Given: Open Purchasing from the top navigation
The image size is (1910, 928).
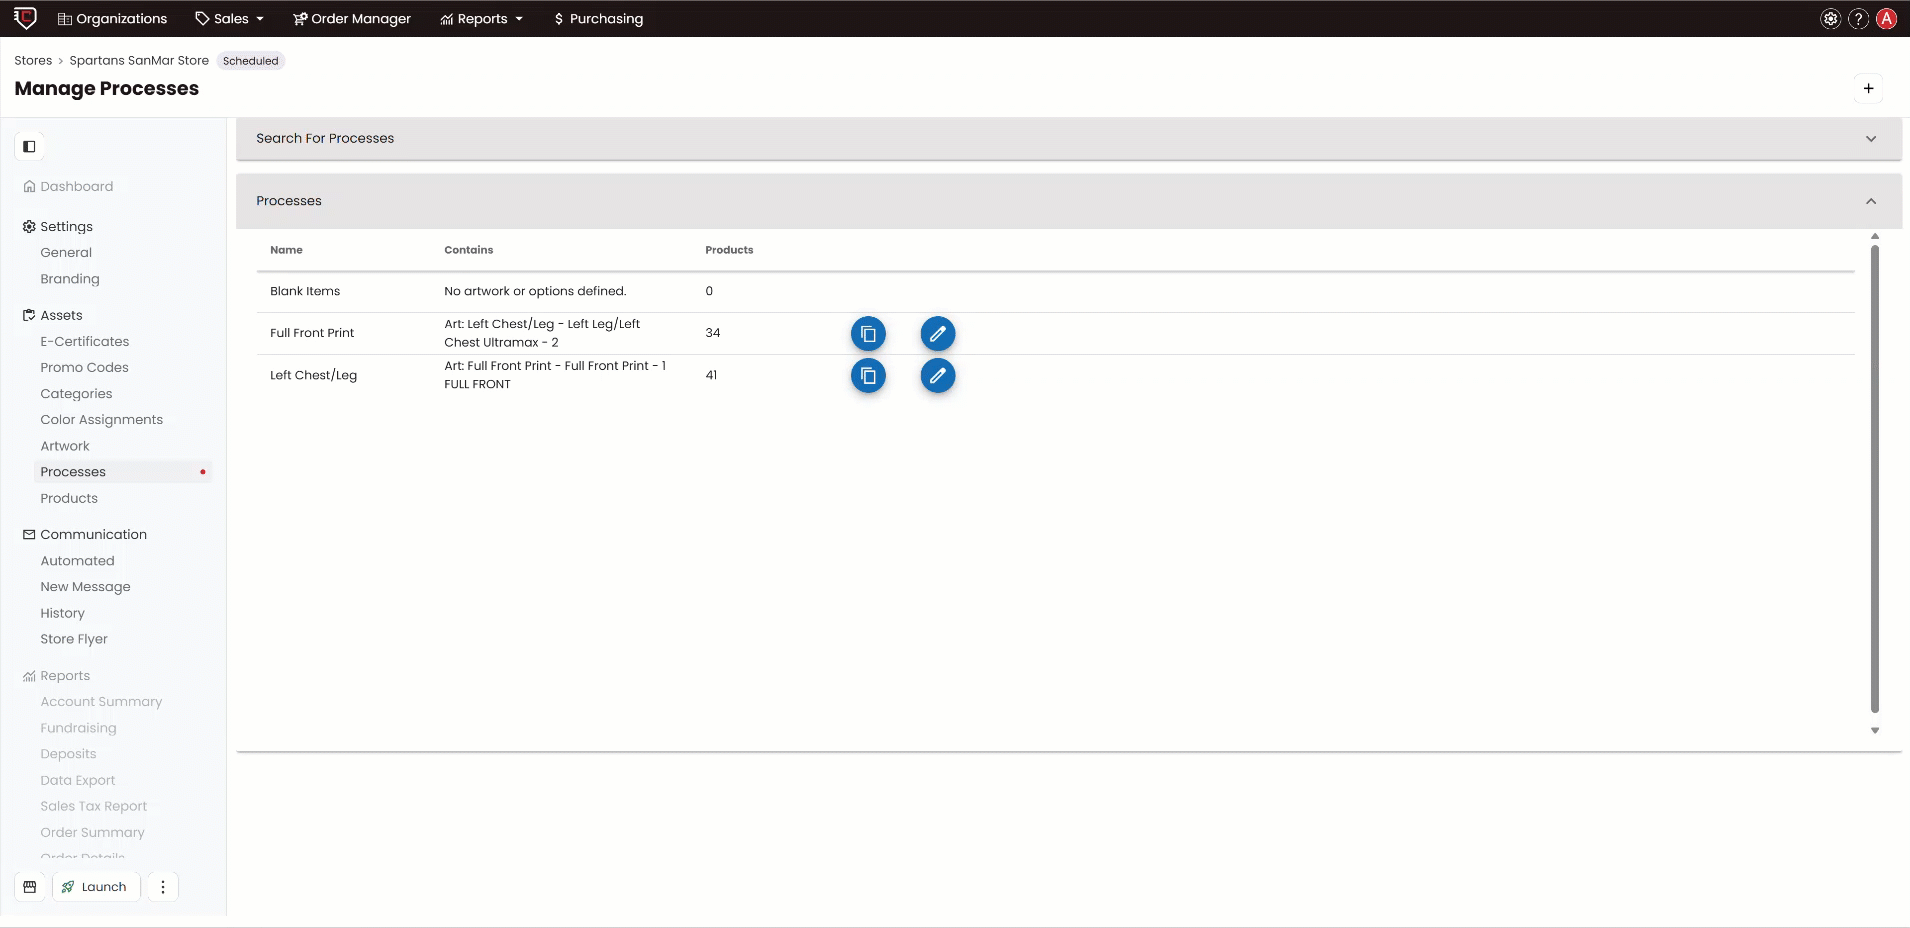Looking at the screenshot, I should 598,18.
